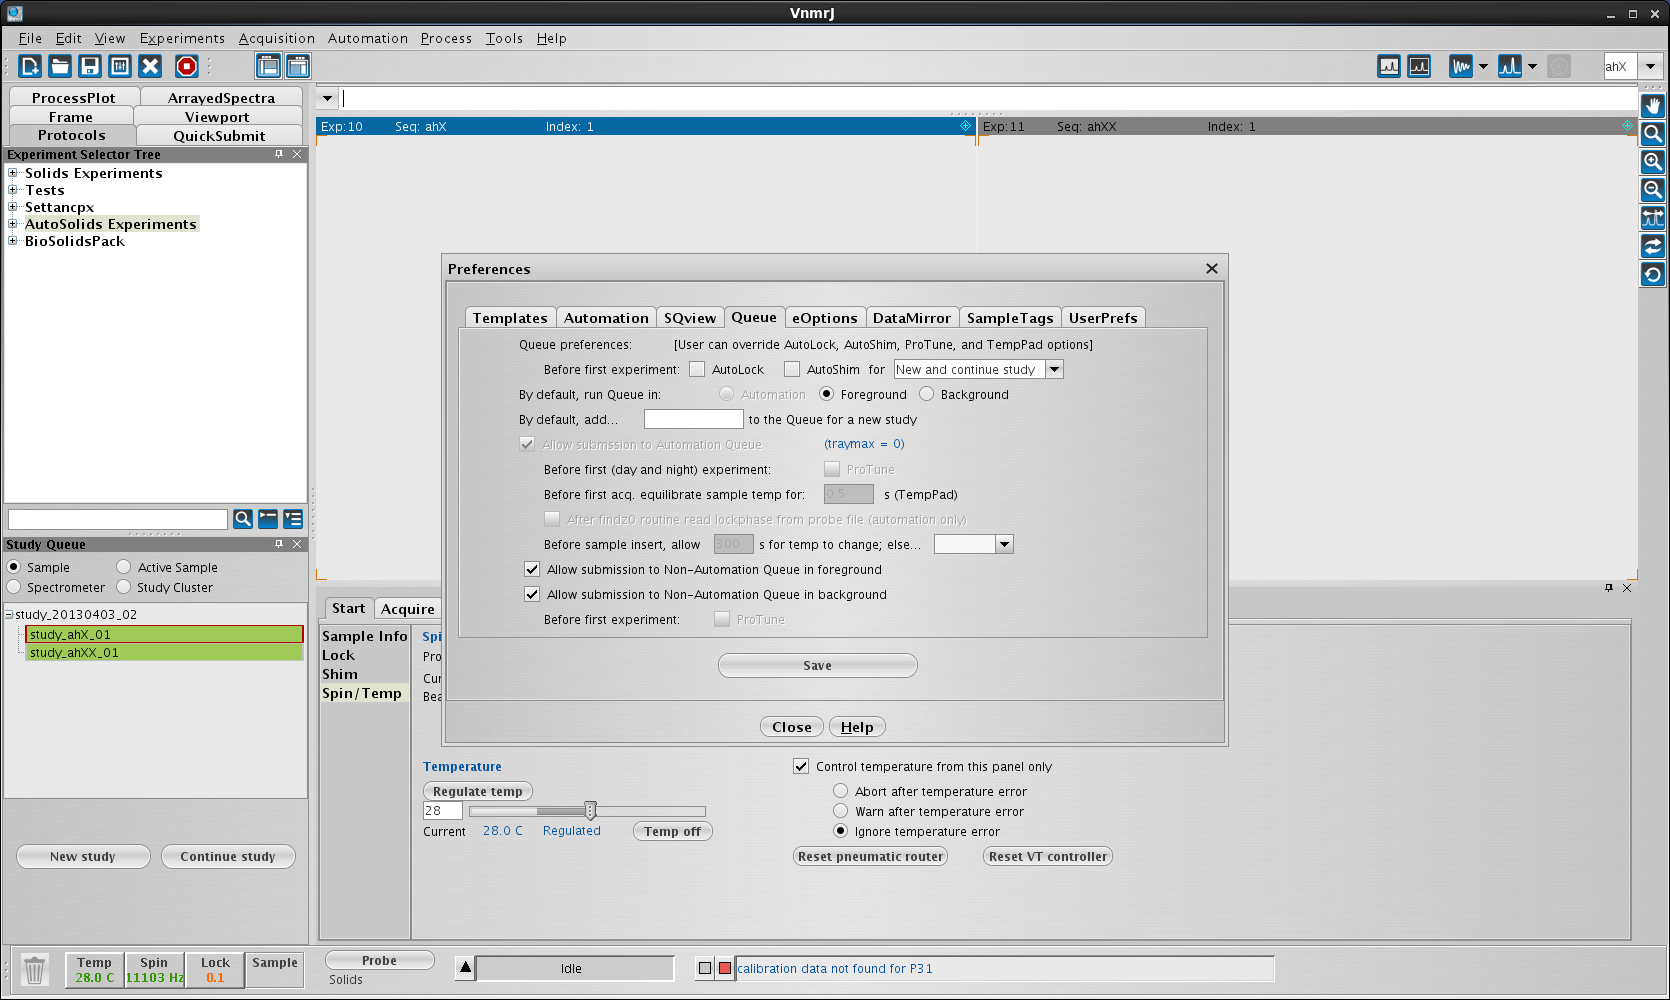This screenshot has height=1000, width=1670.
Task: Click the FID waveform display icon
Action: click(x=1461, y=66)
